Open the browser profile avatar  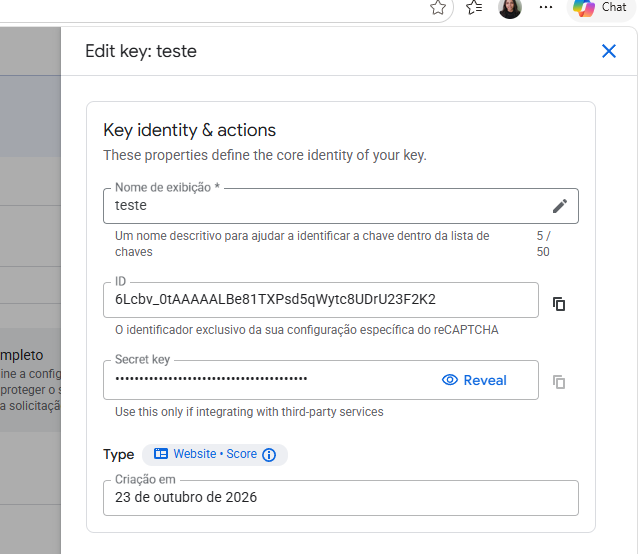click(510, 8)
